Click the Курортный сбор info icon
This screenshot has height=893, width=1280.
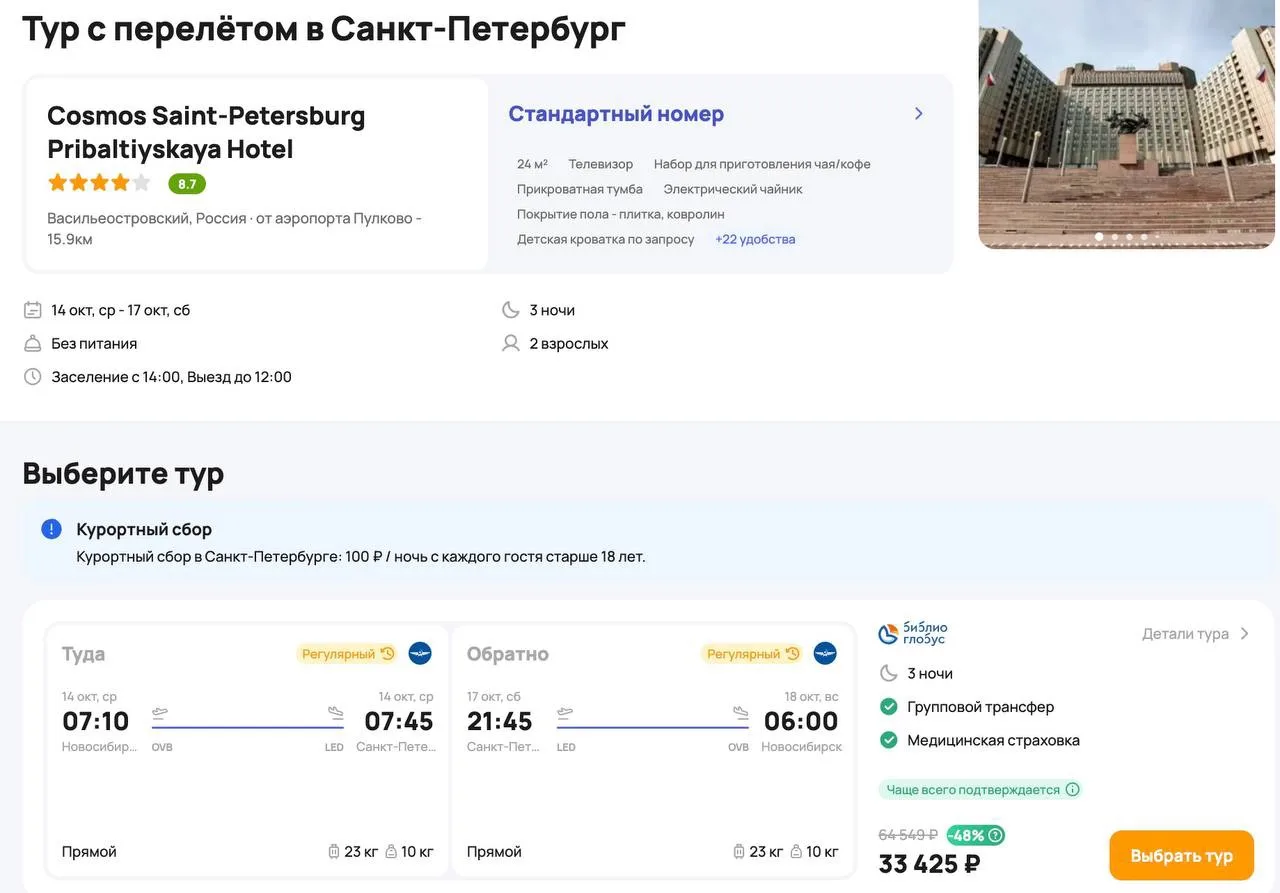point(51,529)
